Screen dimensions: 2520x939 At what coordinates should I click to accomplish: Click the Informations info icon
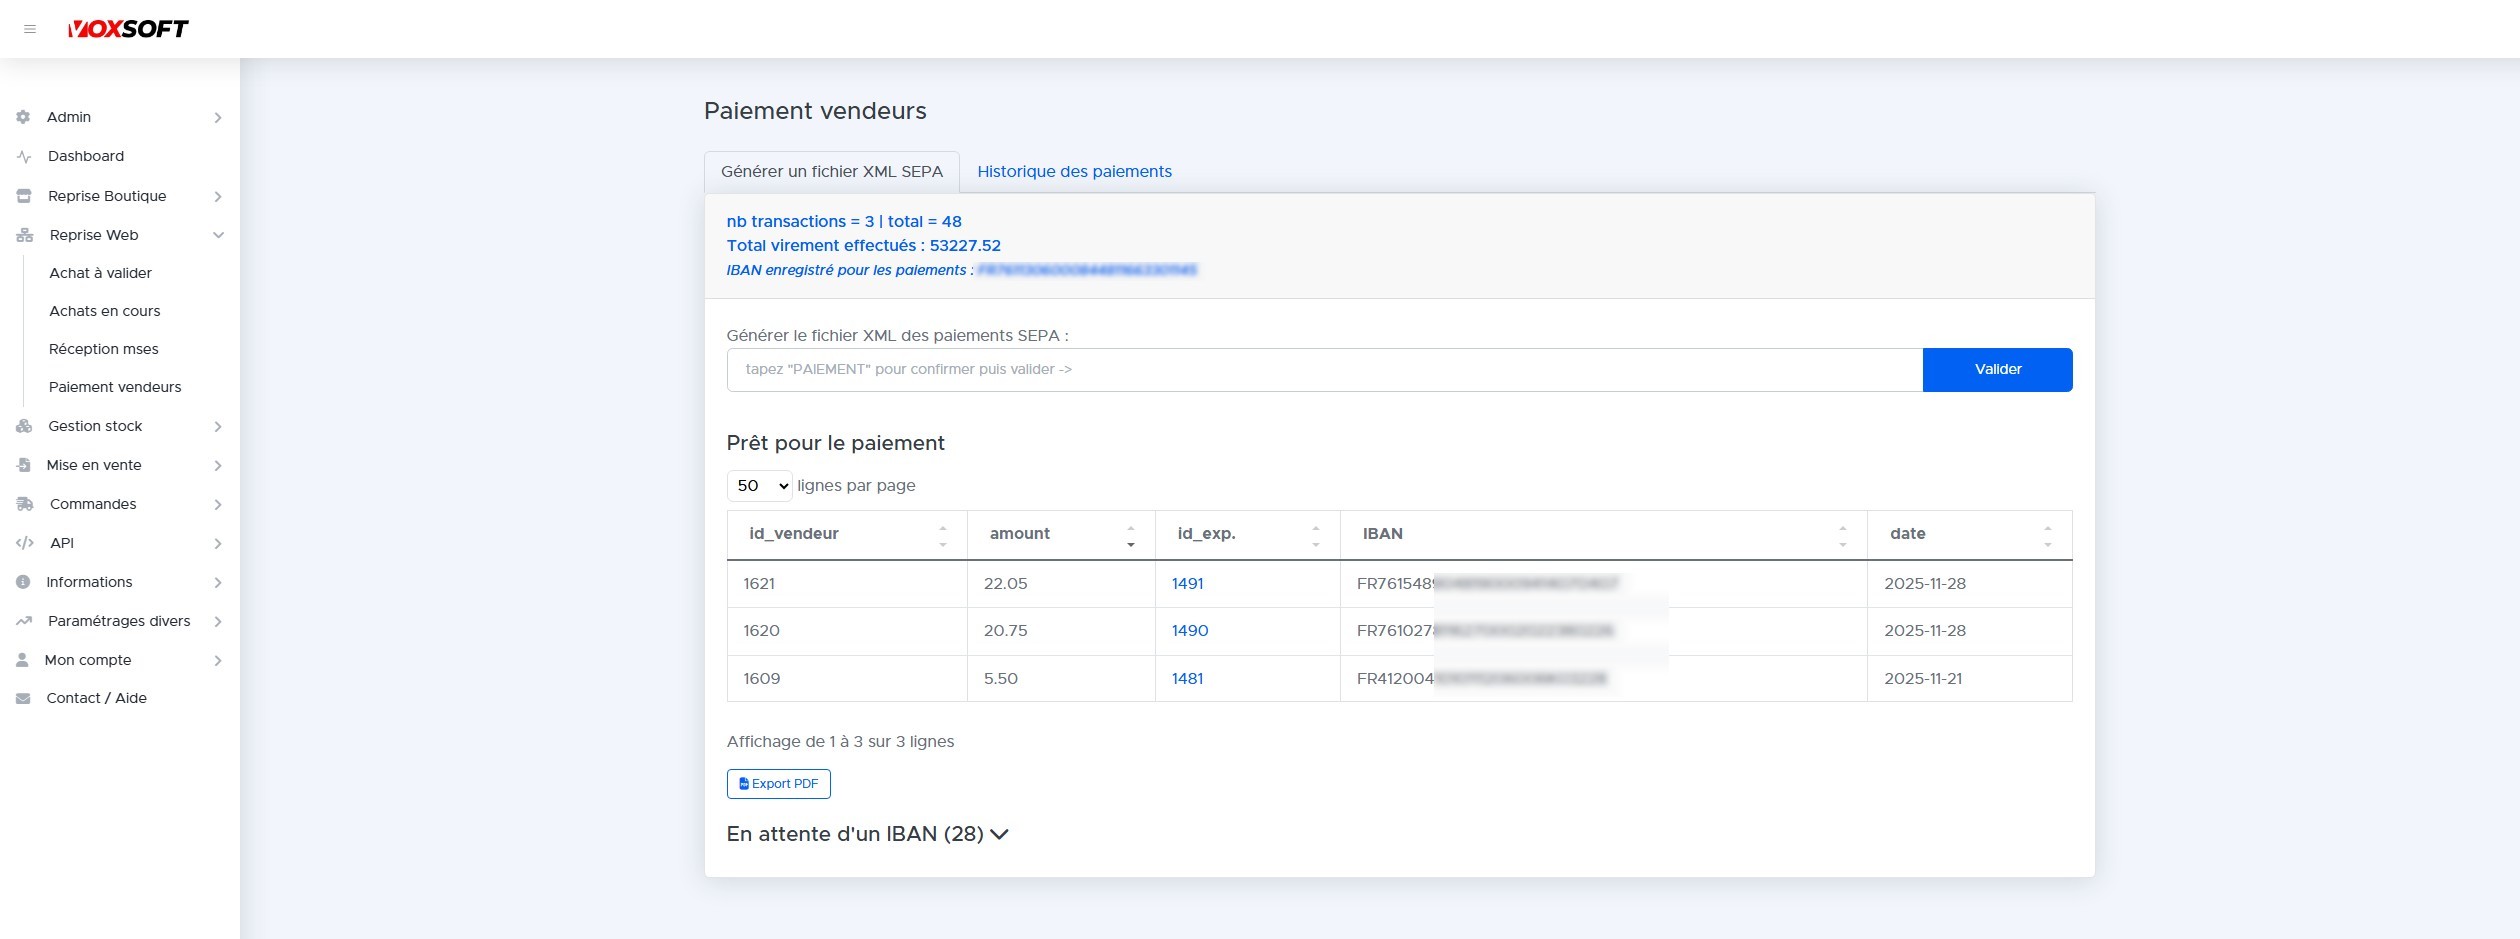click(22, 582)
